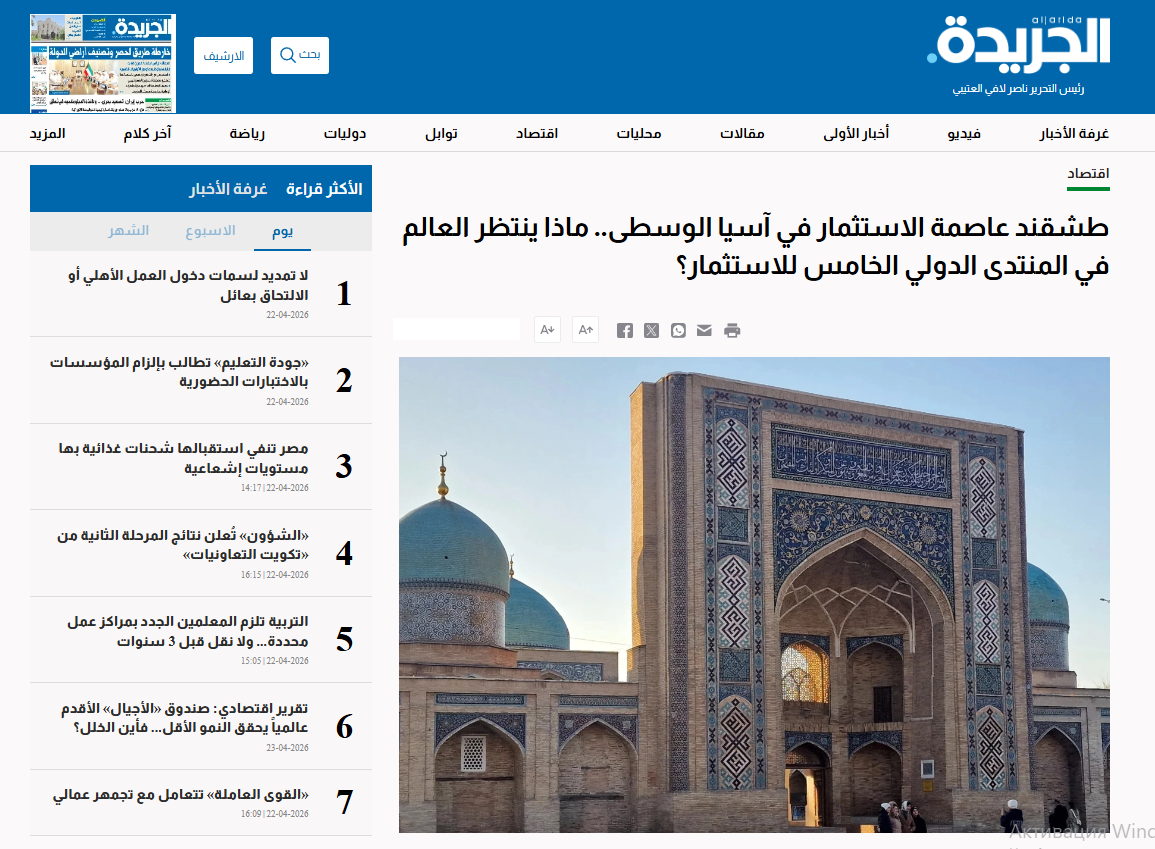Decrease the article font size
The image size is (1155, 849).
(547, 329)
